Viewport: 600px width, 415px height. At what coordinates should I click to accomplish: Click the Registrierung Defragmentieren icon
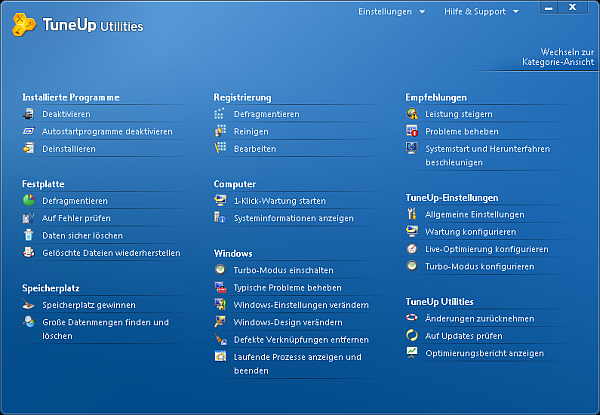click(x=220, y=114)
